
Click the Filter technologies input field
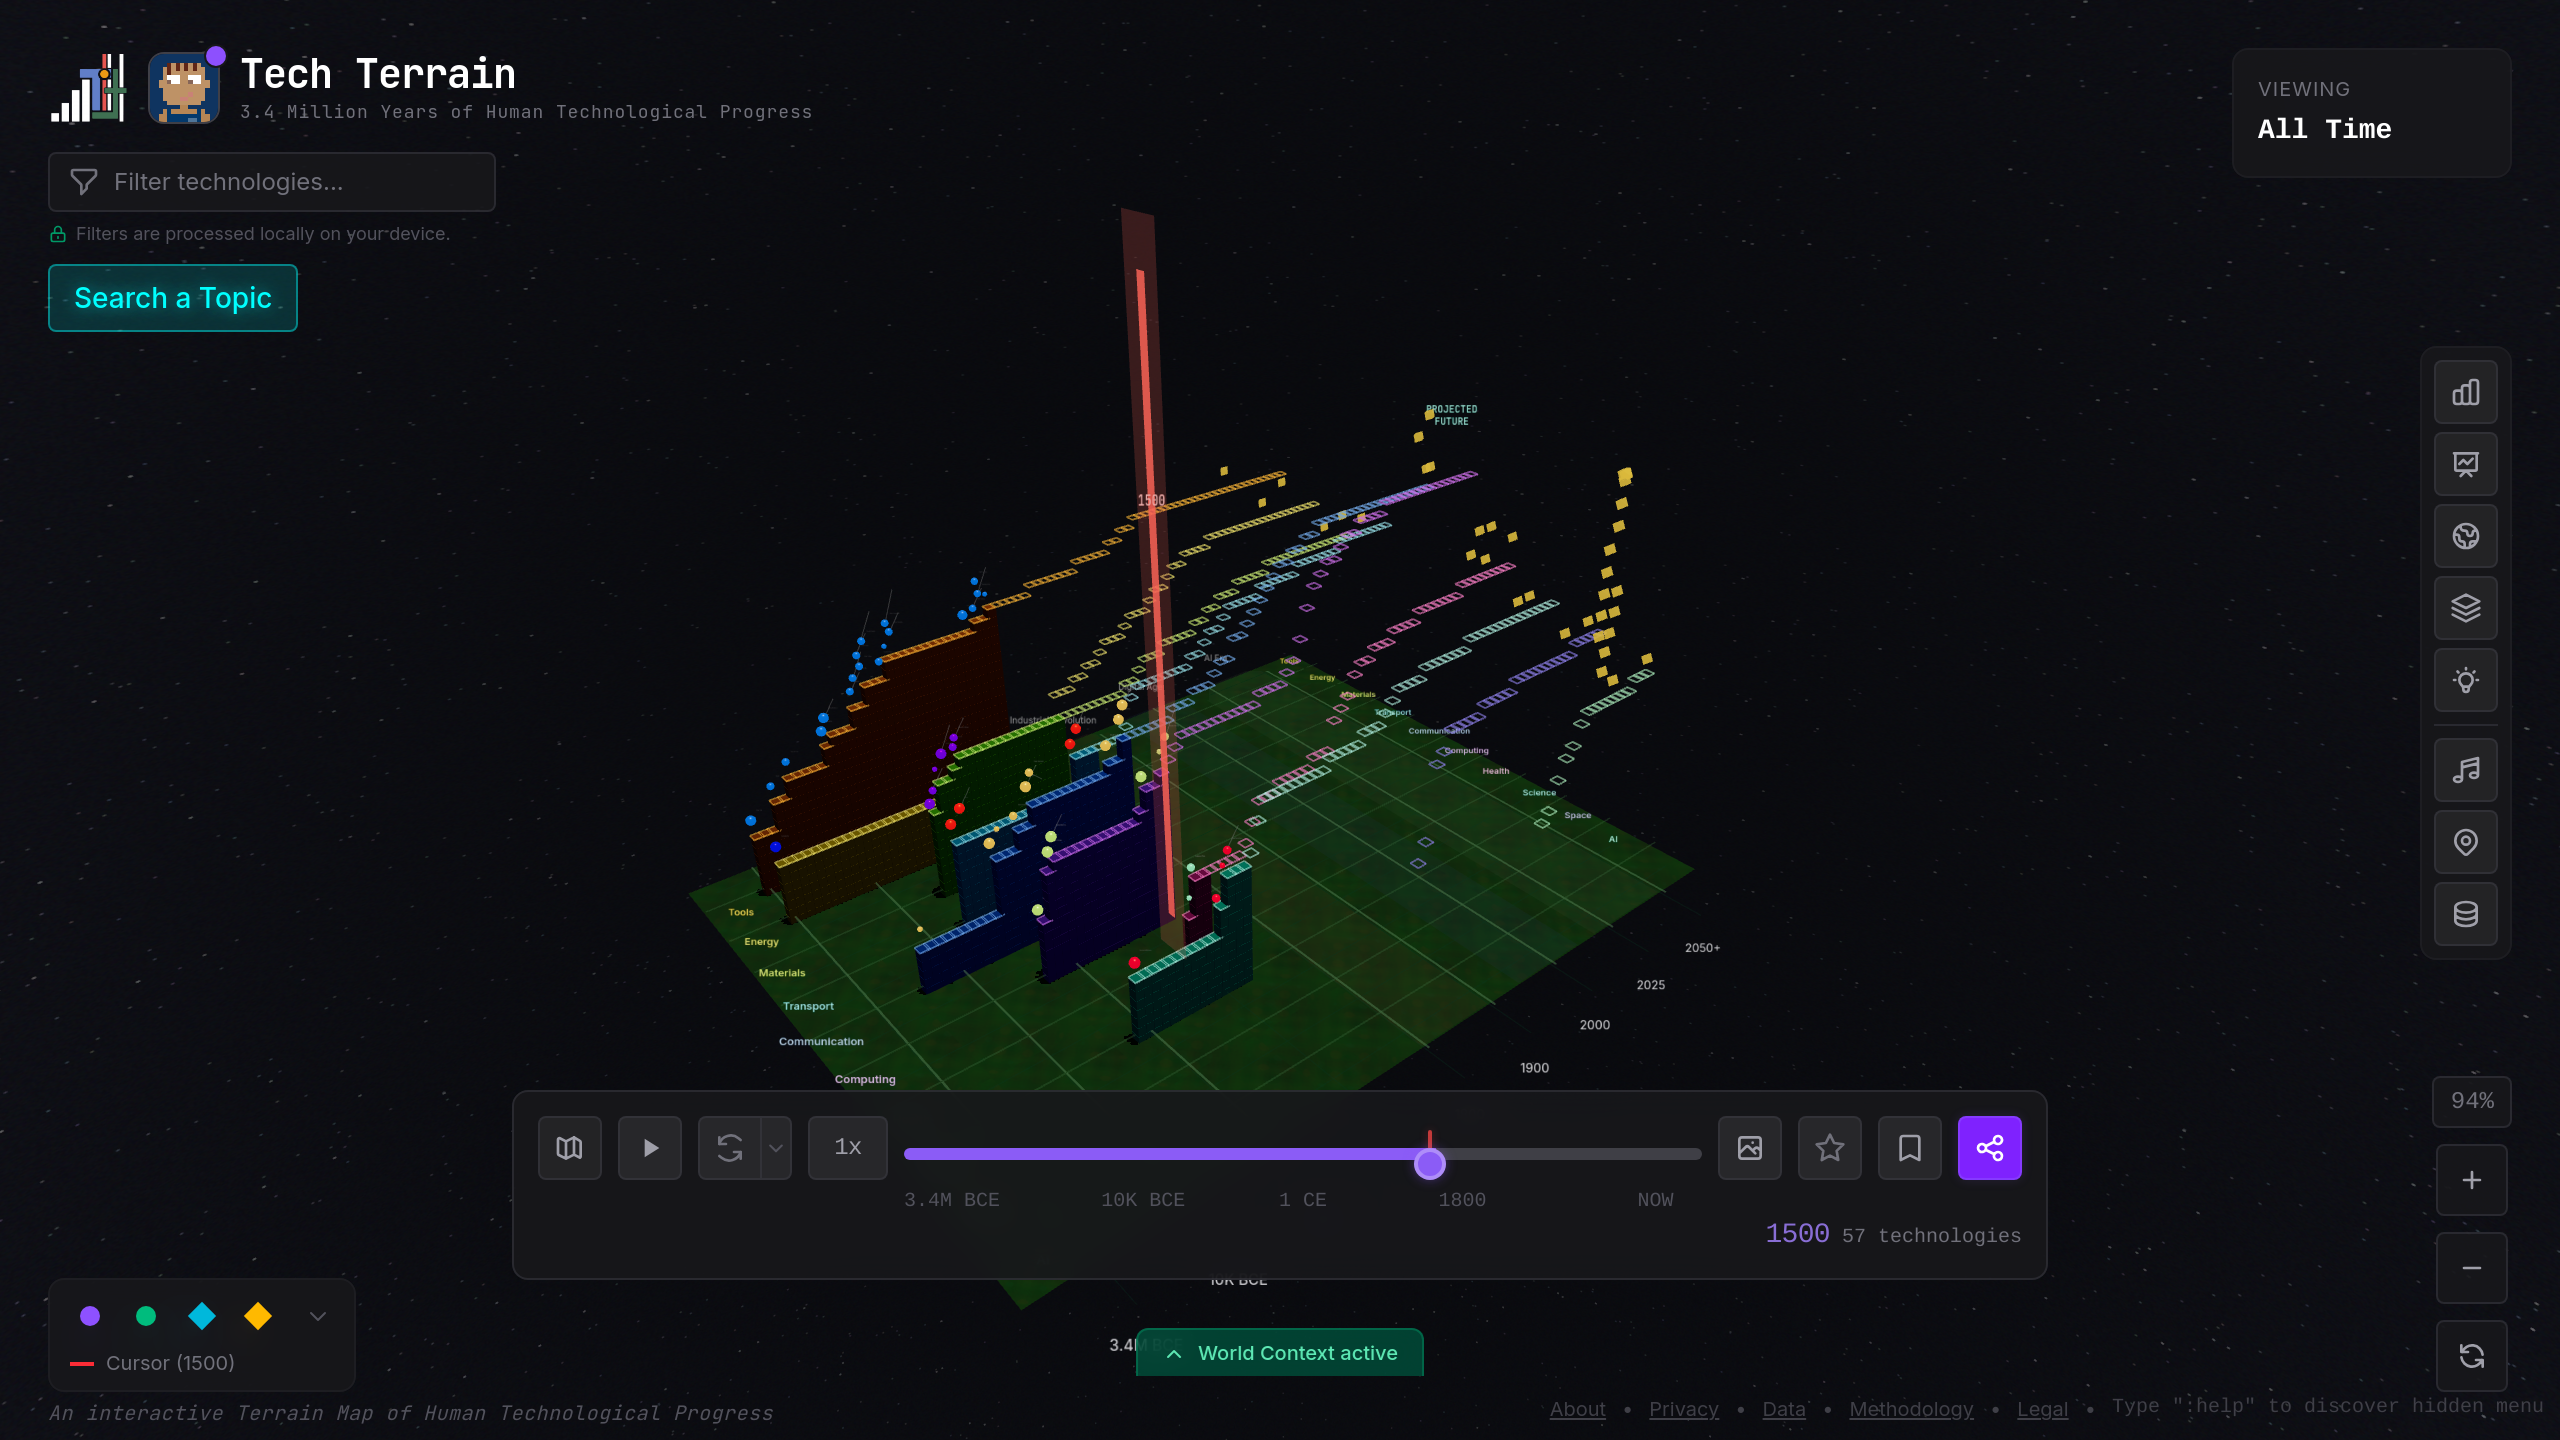pyautogui.click(x=272, y=182)
